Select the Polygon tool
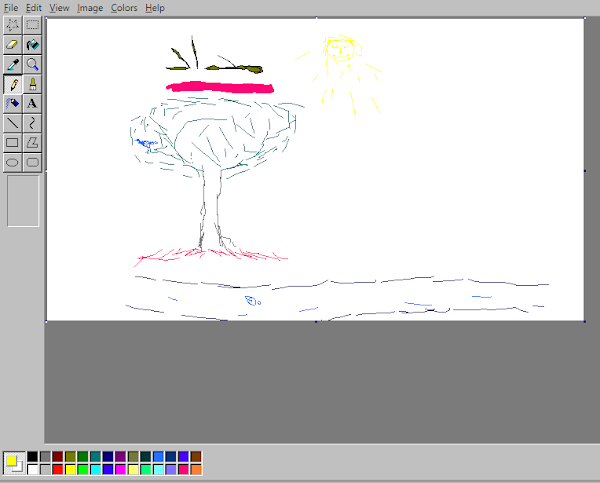Screen dimensions: 600x483 [33, 143]
